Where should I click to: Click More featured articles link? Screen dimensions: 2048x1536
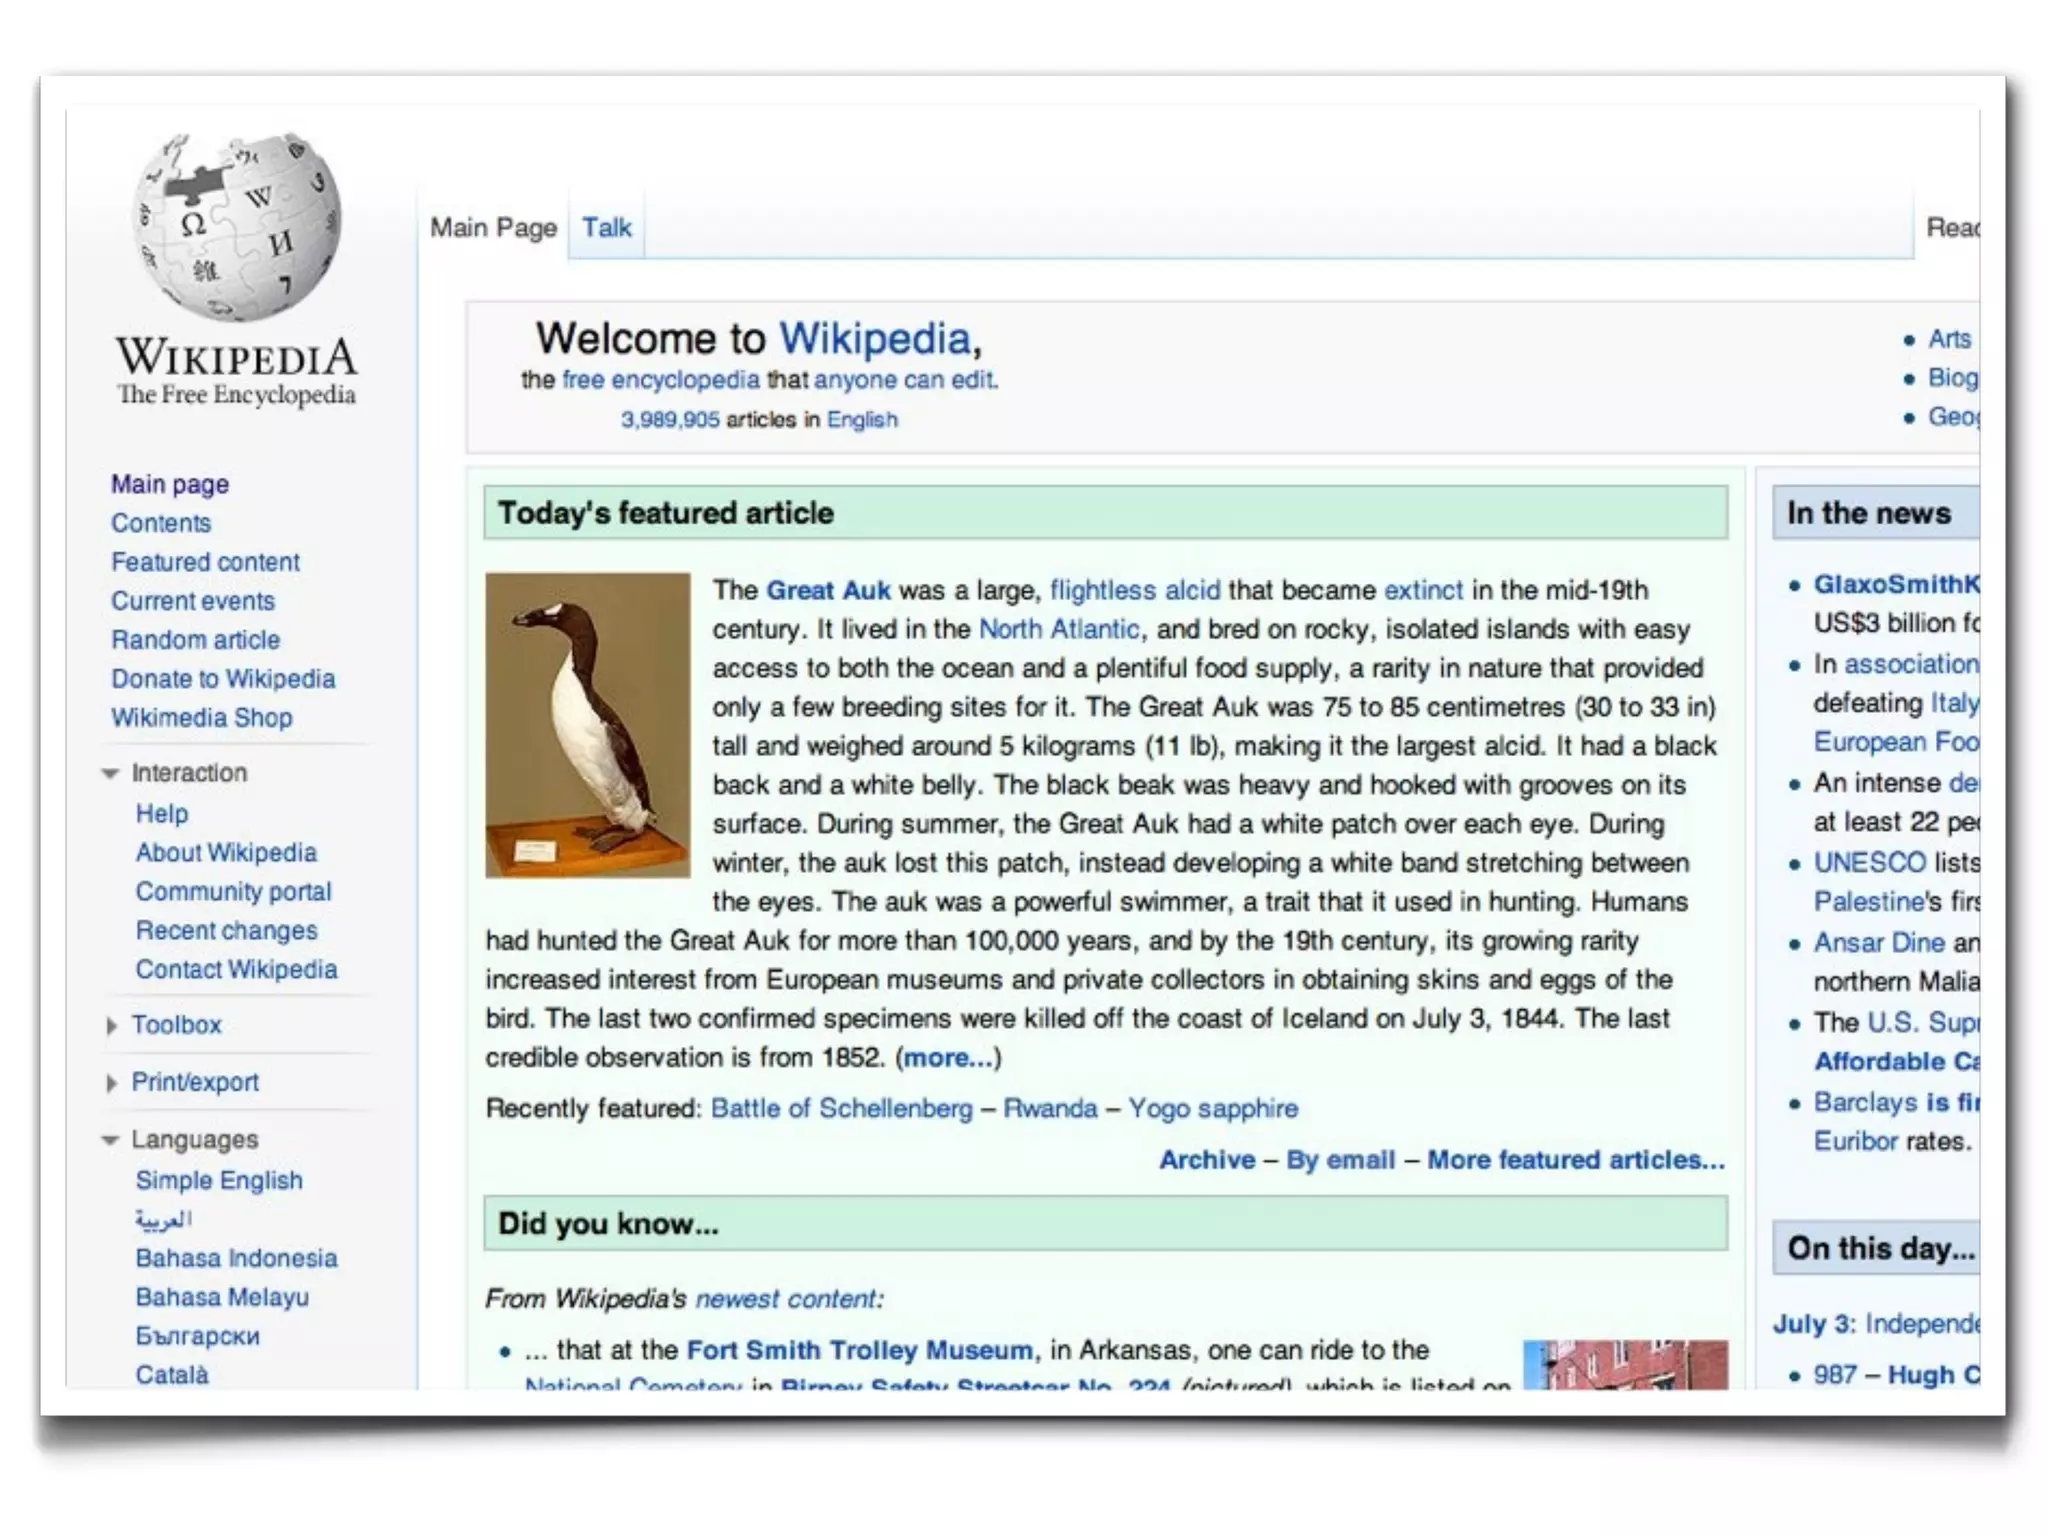(1575, 1160)
